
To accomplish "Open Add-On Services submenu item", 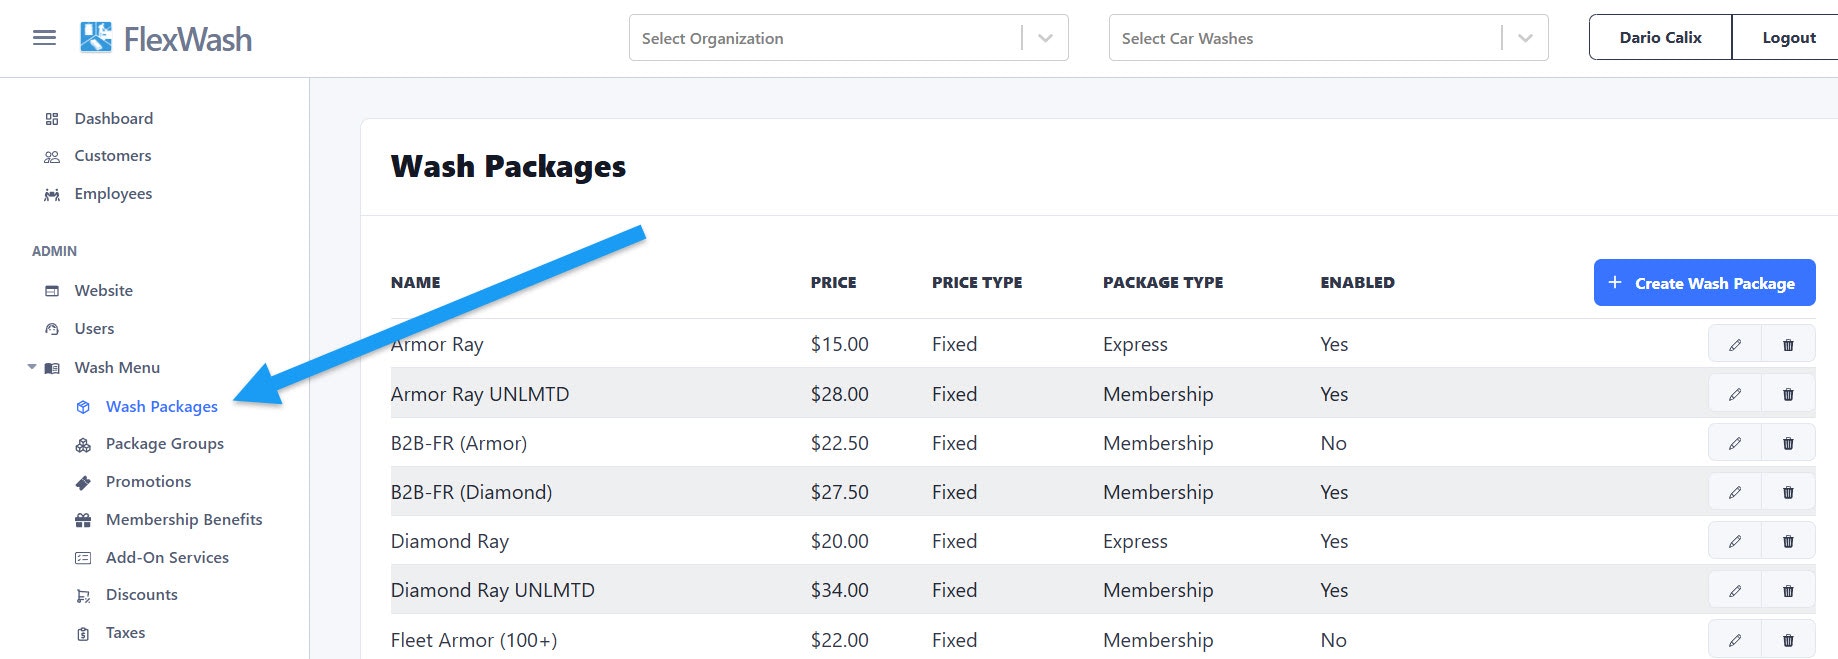I will (x=167, y=558).
